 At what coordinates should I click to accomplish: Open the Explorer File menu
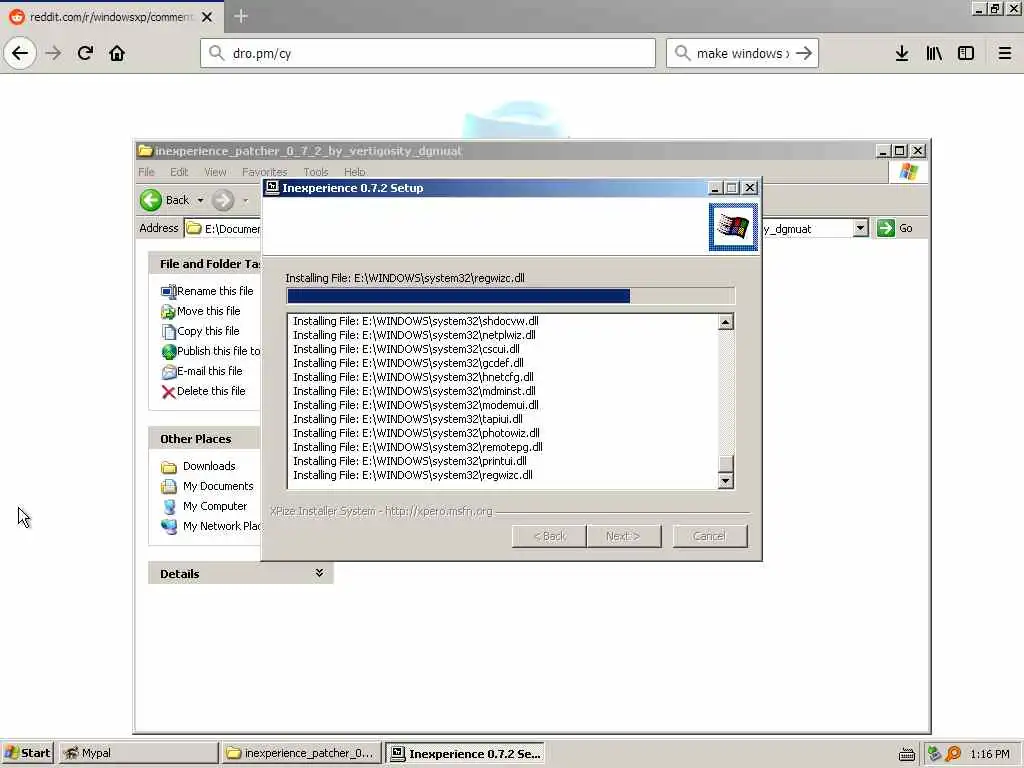tap(146, 172)
